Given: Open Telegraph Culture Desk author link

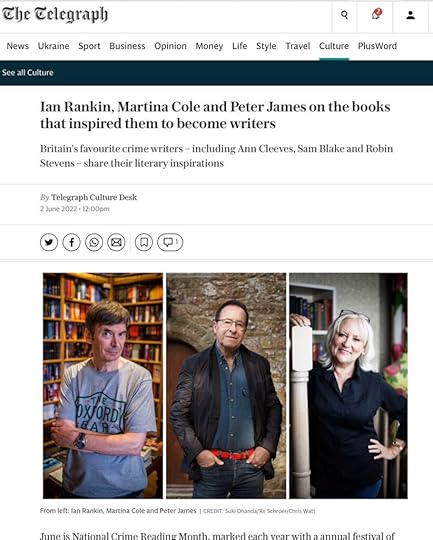Looking at the screenshot, I should click(94, 197).
